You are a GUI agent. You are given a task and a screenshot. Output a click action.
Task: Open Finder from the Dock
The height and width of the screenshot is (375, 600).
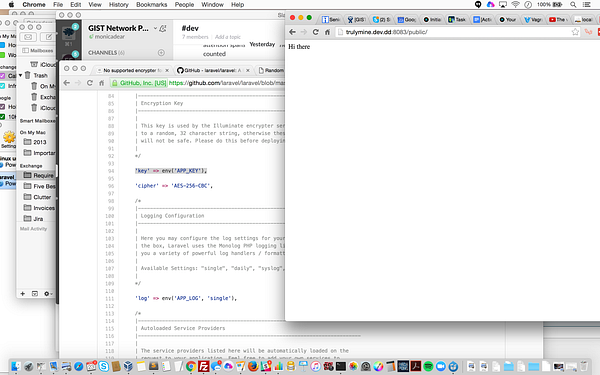pos(16,367)
